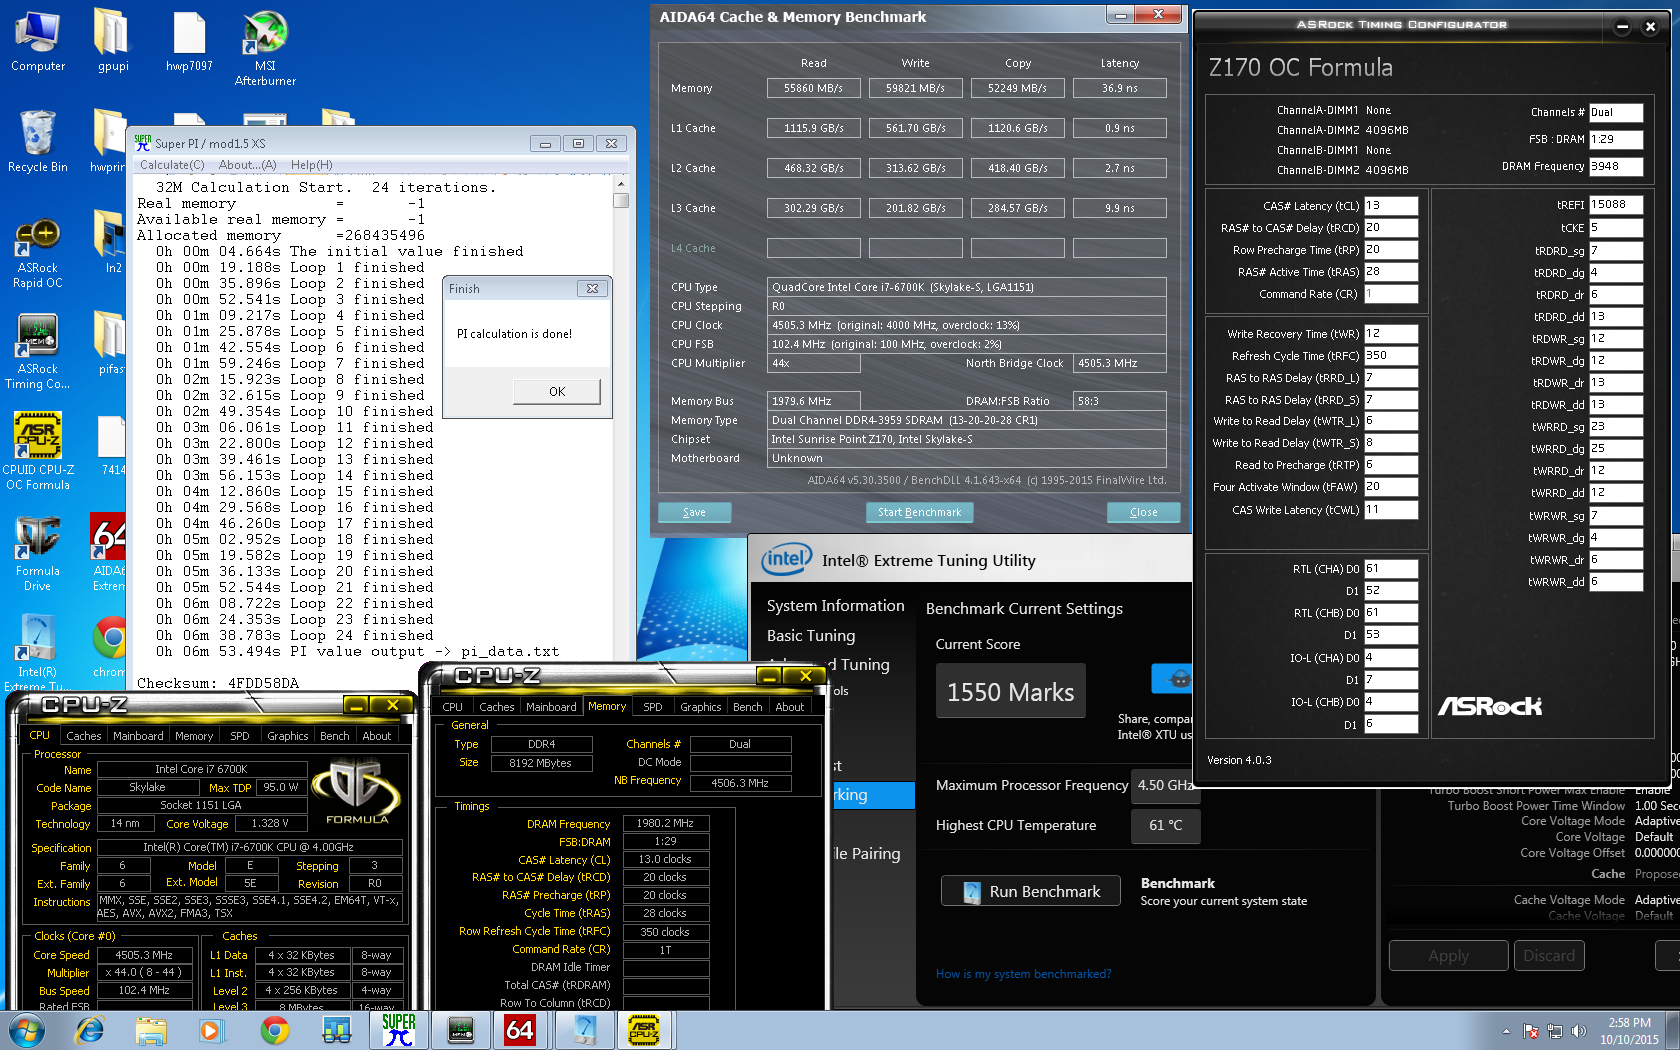Switch to Caches tab in left CPU-Z
This screenshot has width=1680, height=1050.
click(84, 736)
